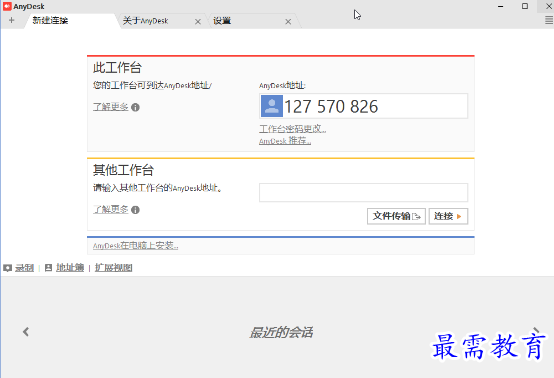The width and height of the screenshot is (554, 378).
Task: Click the user avatar icon by address
Action: tap(272, 106)
